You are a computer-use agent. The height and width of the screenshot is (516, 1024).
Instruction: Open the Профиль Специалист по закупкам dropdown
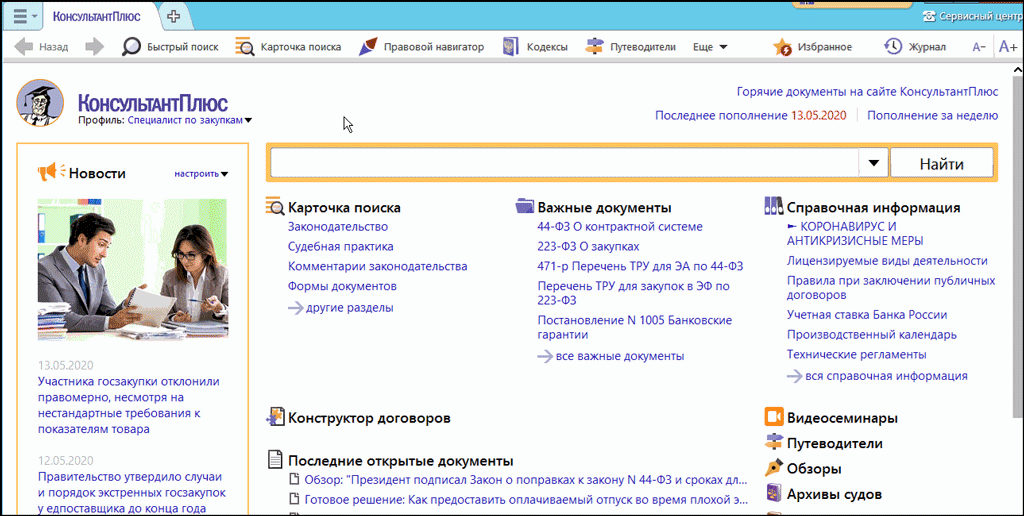coord(190,120)
